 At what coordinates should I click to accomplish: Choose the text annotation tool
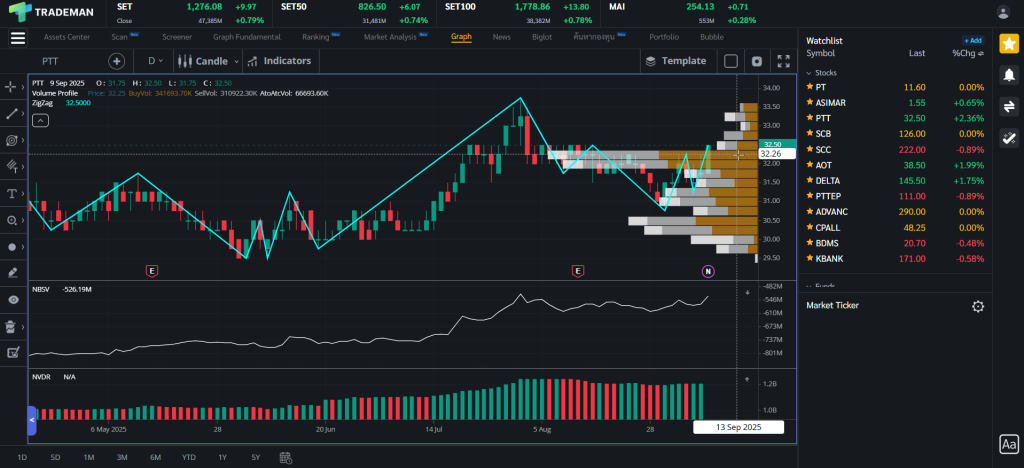point(13,193)
